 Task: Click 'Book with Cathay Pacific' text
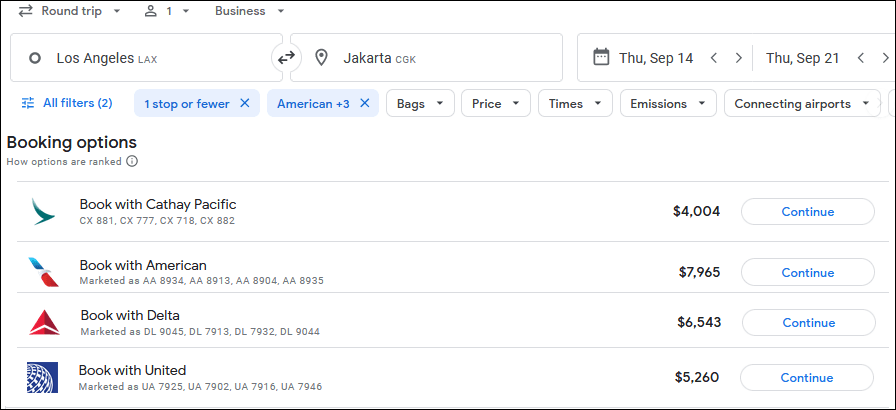point(158,204)
